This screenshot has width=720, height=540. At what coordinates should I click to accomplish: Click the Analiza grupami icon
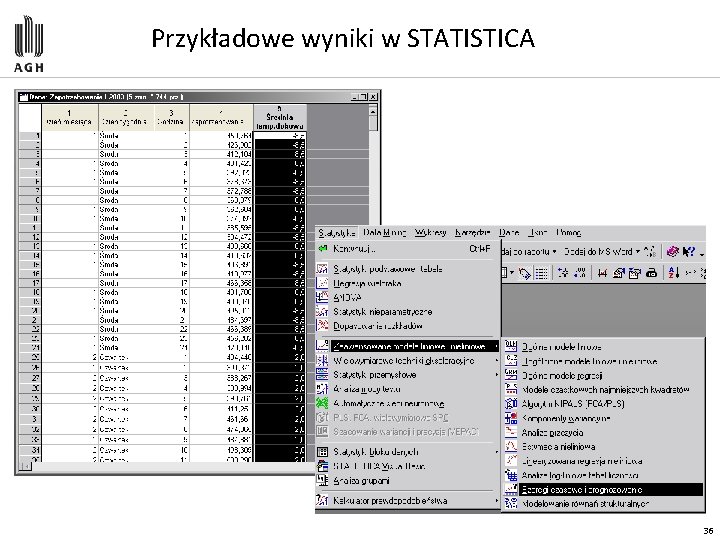[x=323, y=480]
